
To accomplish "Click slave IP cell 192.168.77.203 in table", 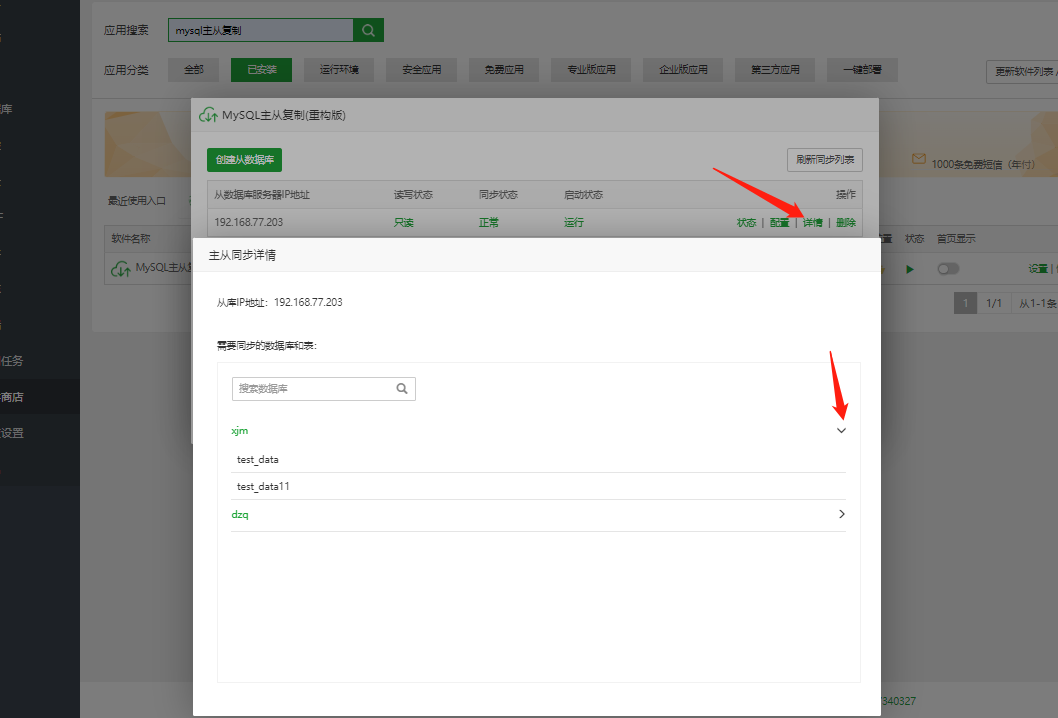I will coord(248,223).
